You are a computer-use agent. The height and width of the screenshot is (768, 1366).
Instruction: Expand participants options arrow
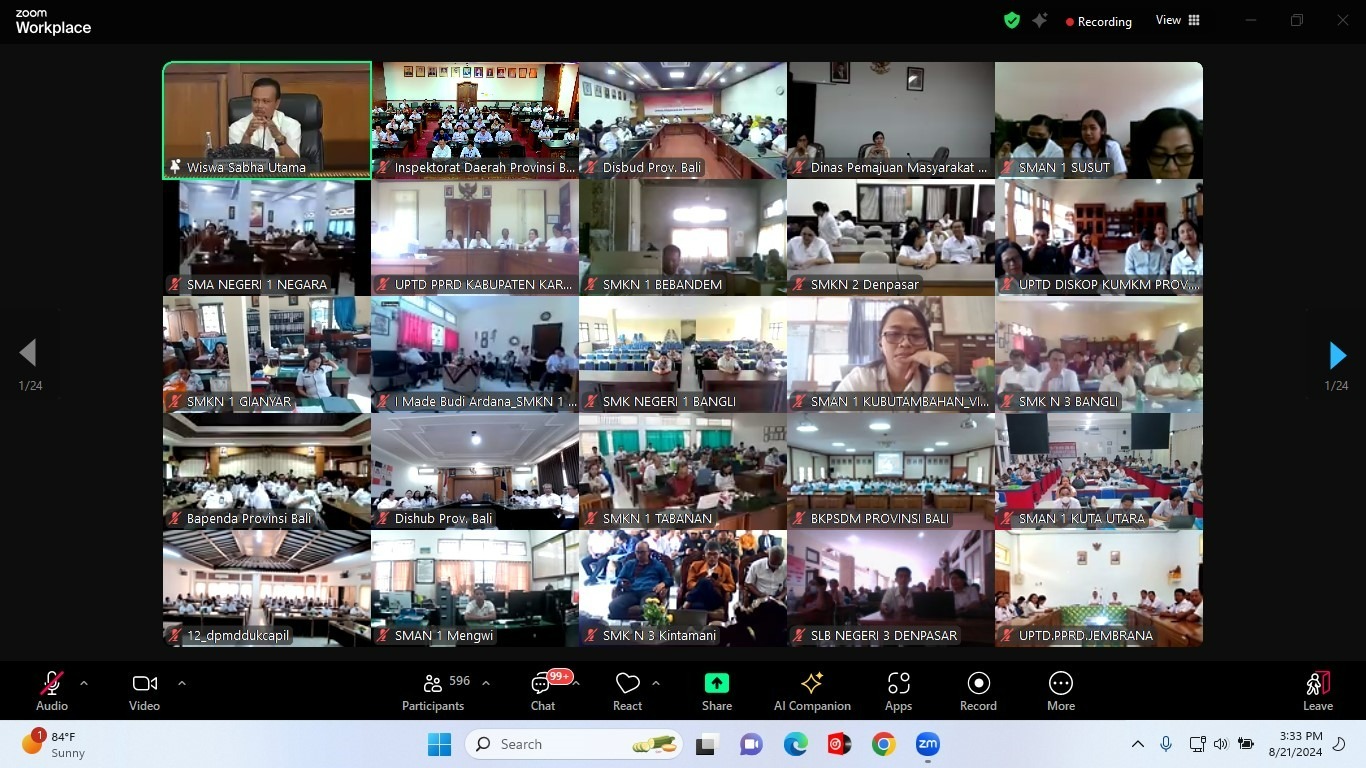[486, 683]
